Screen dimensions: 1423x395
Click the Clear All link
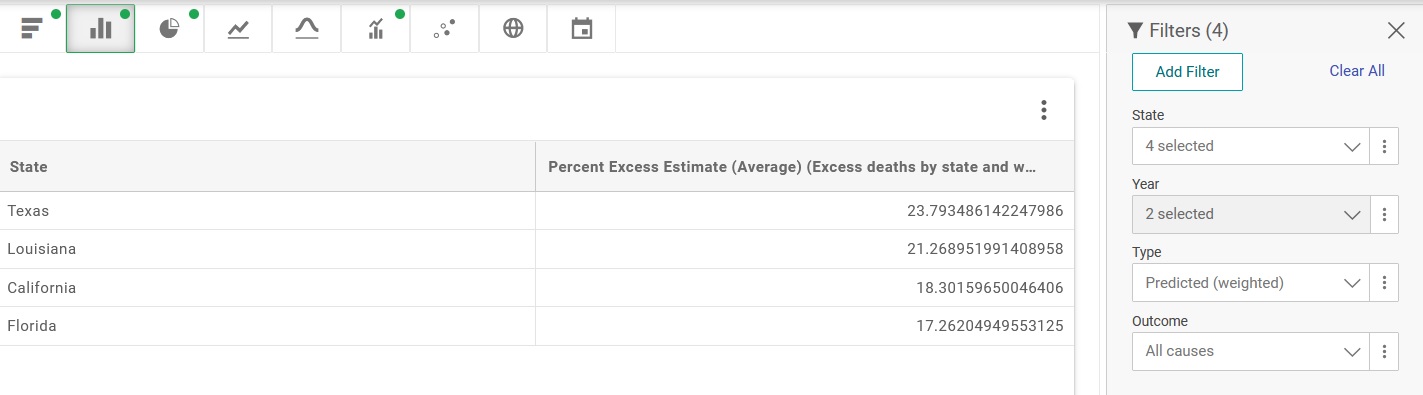click(x=1357, y=71)
